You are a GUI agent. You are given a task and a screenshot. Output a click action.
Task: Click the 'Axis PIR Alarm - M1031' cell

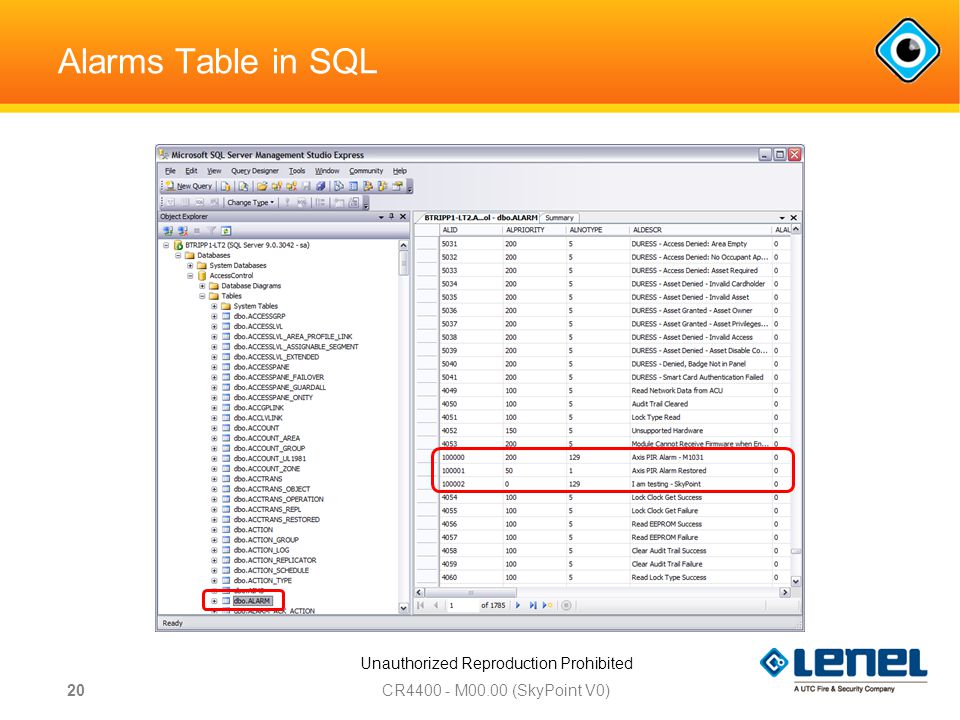700,457
